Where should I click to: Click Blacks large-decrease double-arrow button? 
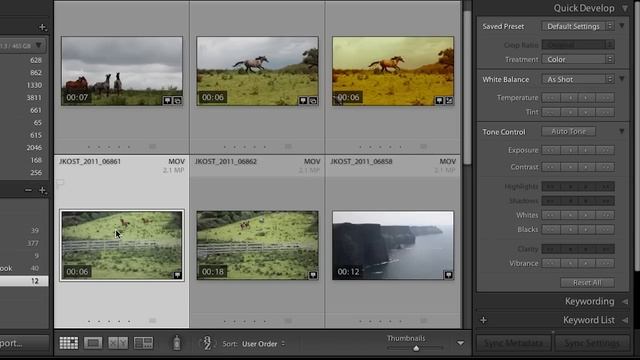551,229
